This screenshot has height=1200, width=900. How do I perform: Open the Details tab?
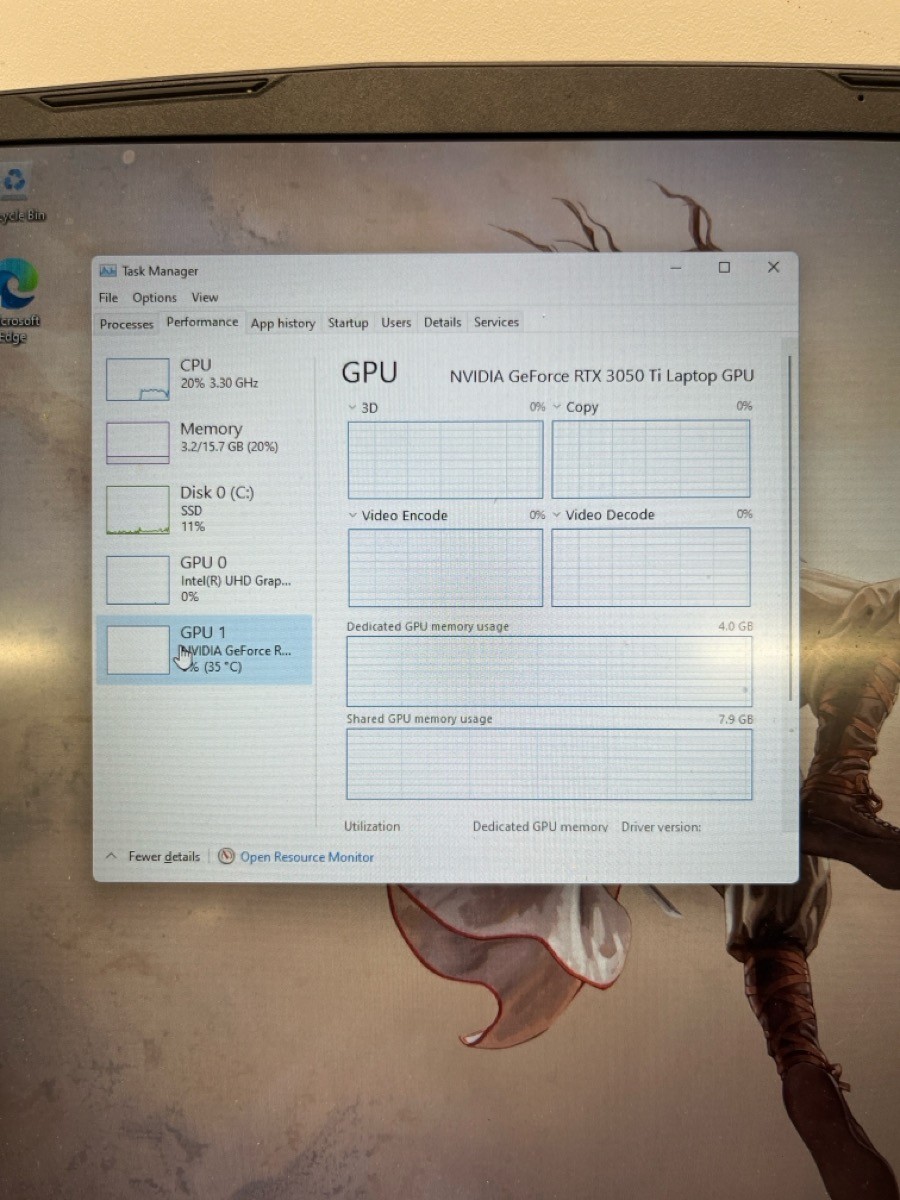442,322
